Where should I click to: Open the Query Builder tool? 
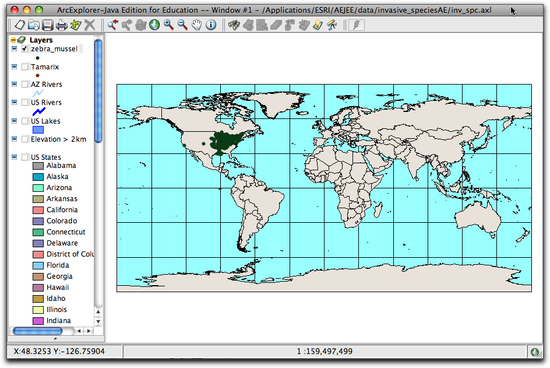point(248,25)
